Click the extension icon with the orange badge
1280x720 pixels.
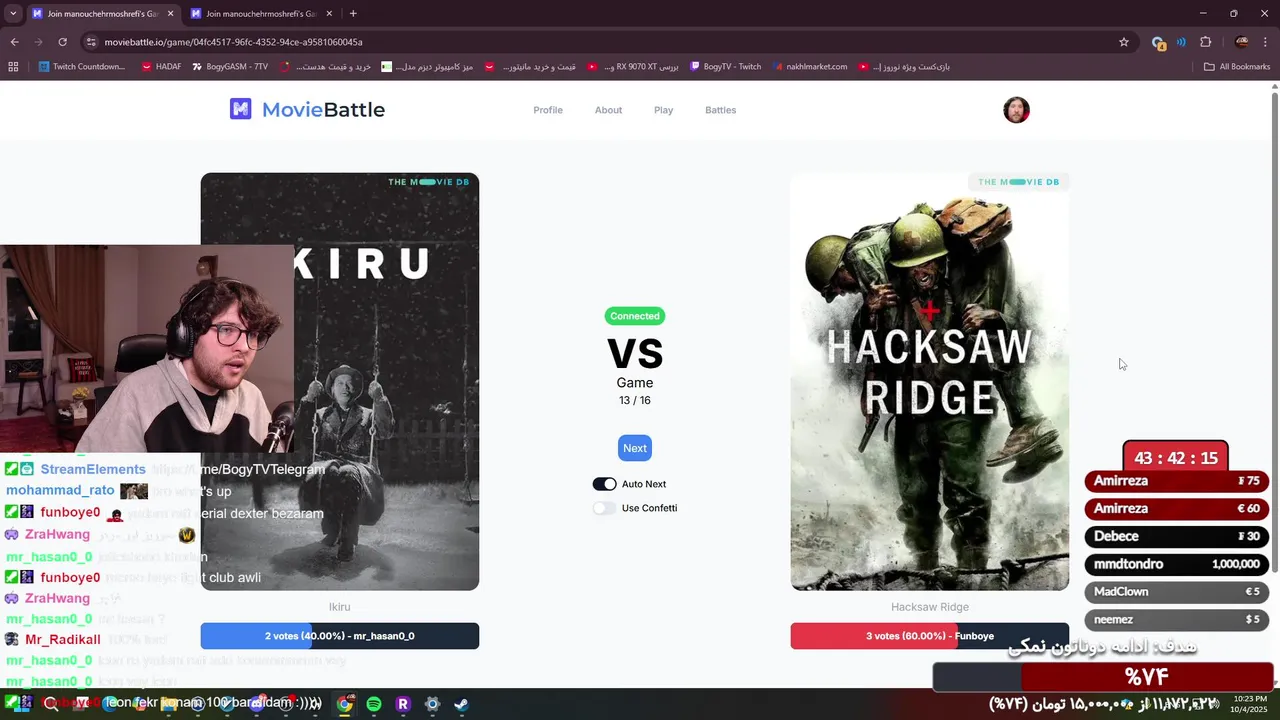[x=1158, y=42]
